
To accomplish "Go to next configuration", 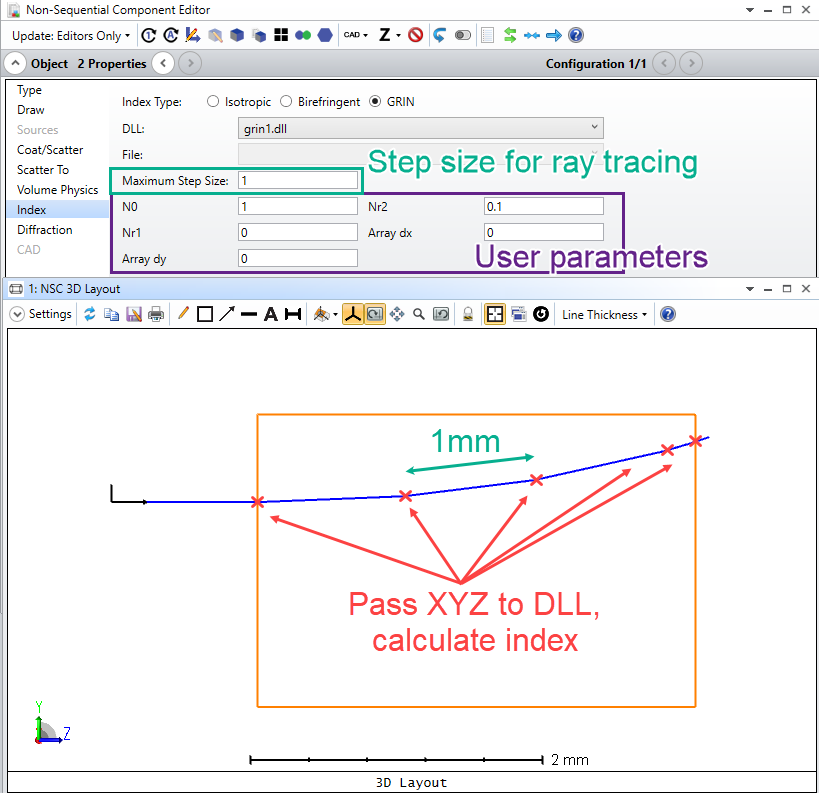I will pos(692,63).
